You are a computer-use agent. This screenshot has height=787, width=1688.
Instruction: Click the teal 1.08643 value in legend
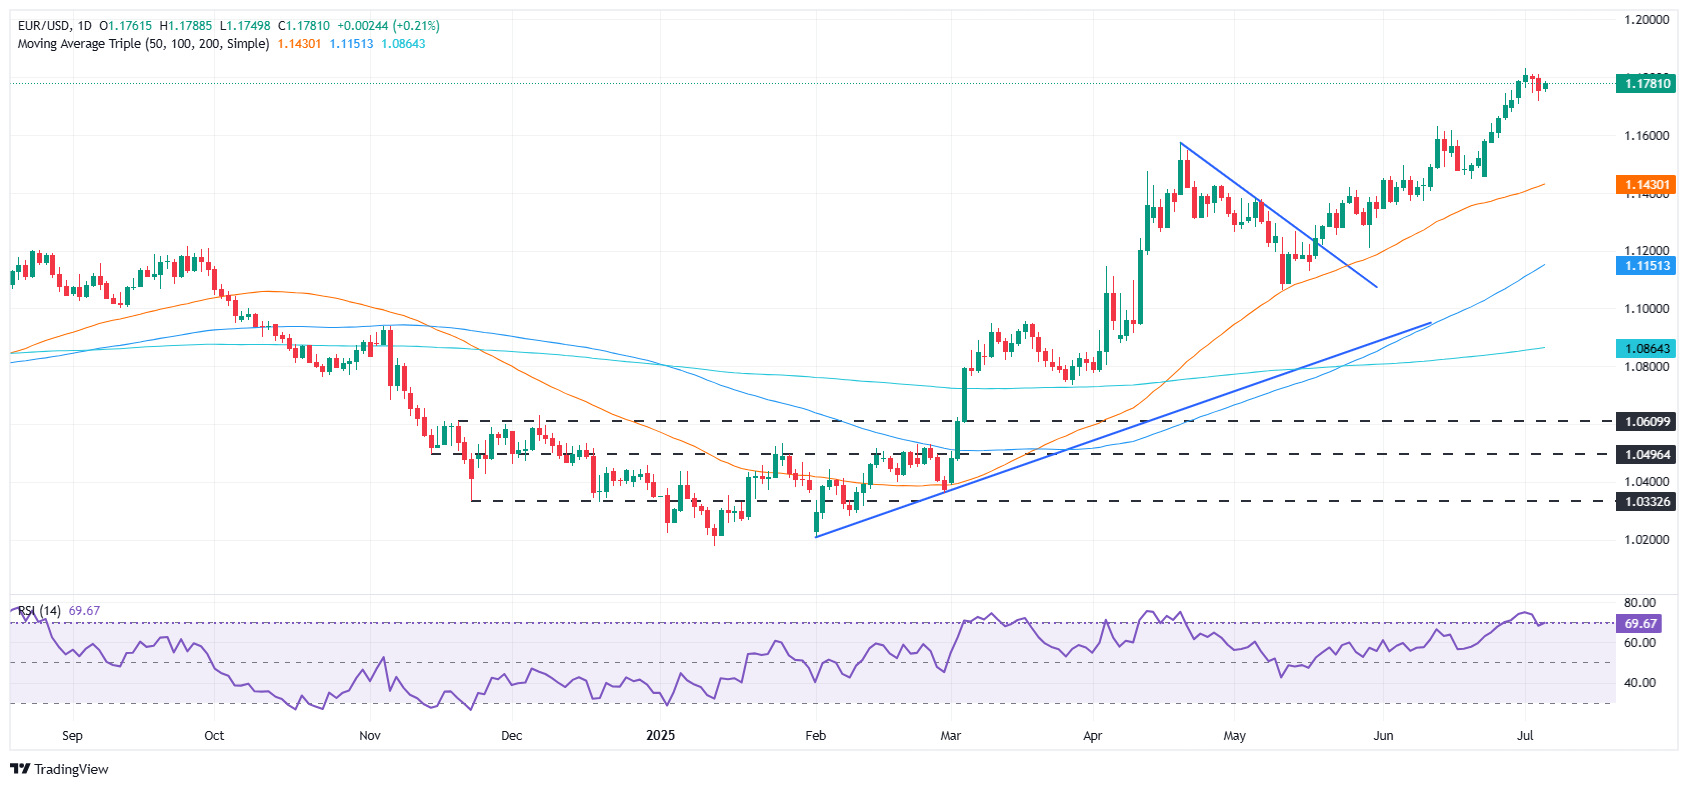coord(403,44)
